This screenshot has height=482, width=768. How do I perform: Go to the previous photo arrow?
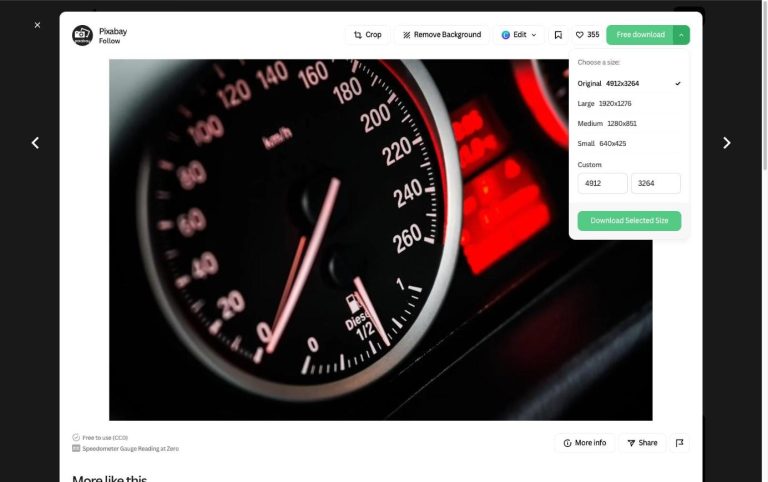(35, 143)
